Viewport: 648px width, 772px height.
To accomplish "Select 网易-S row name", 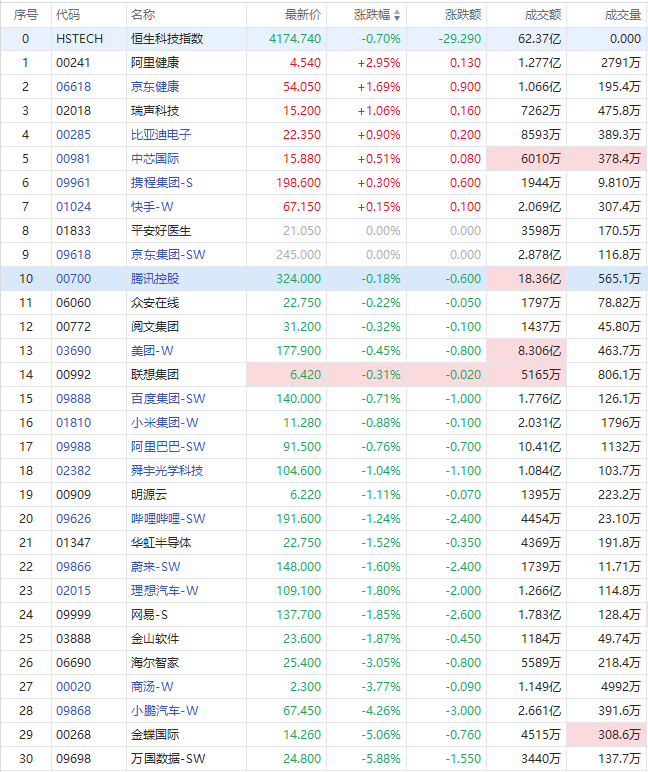I will [149, 615].
